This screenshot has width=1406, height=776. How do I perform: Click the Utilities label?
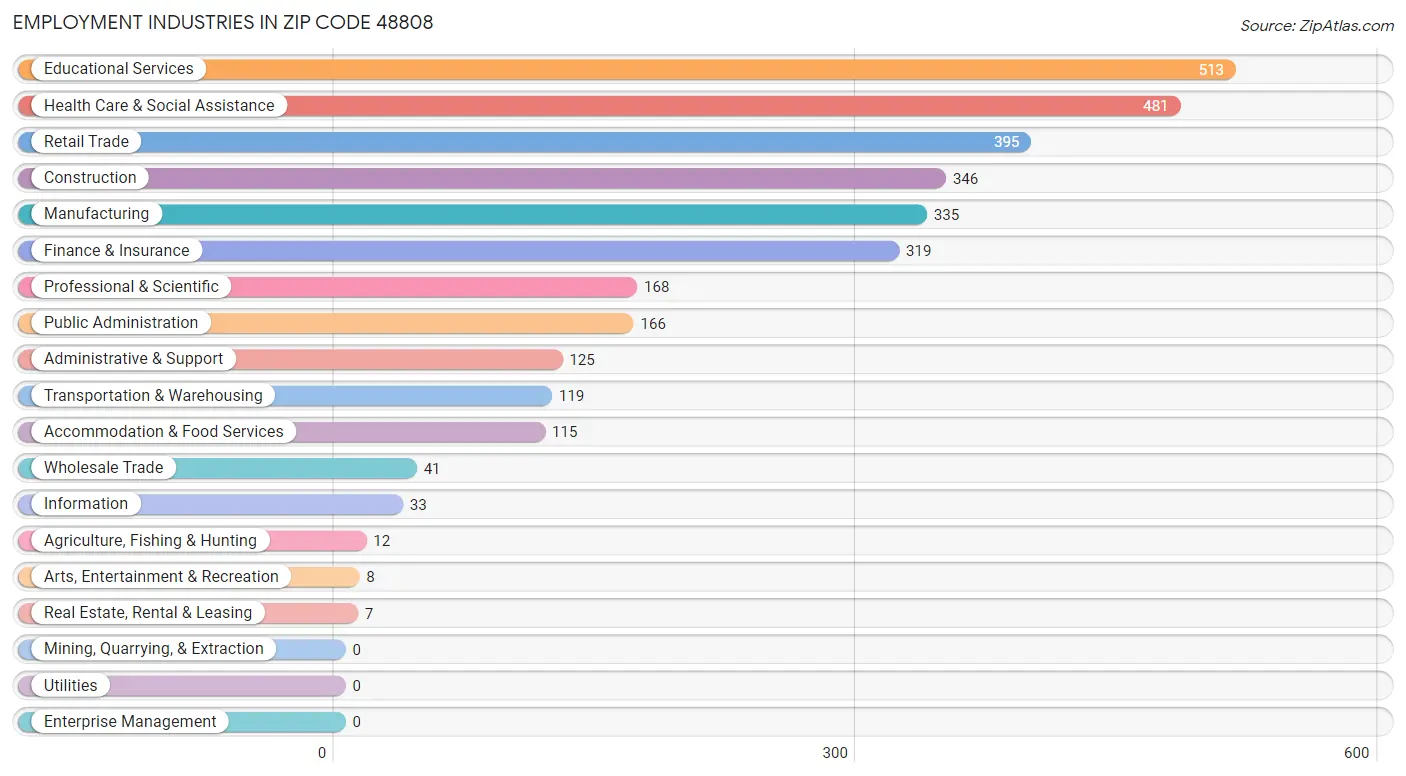coord(71,685)
